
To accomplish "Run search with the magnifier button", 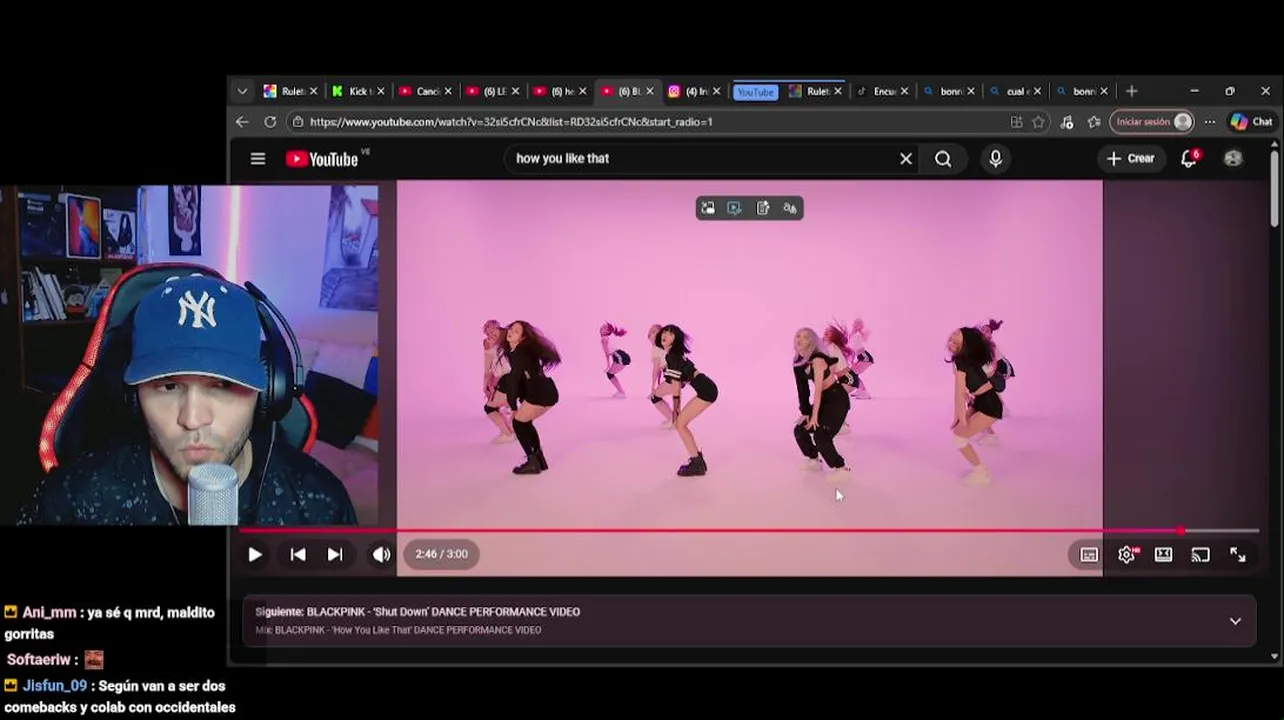I will pos(943,158).
